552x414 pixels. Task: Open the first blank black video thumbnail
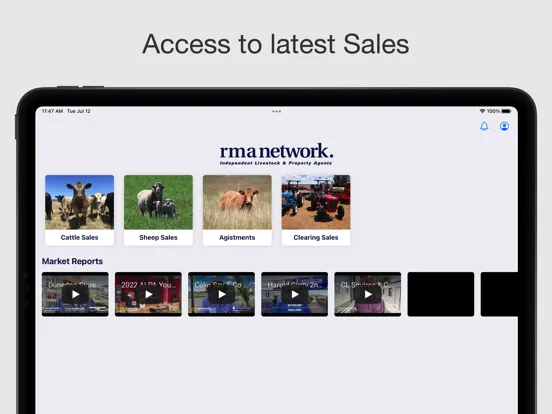(441, 294)
